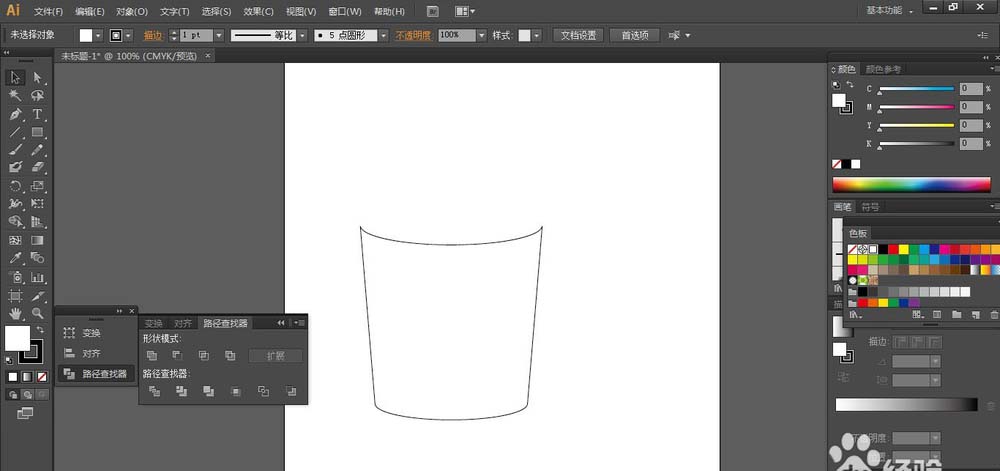The height and width of the screenshot is (471, 1000).
Task: Switch to the 符号 tab
Action: (871, 207)
